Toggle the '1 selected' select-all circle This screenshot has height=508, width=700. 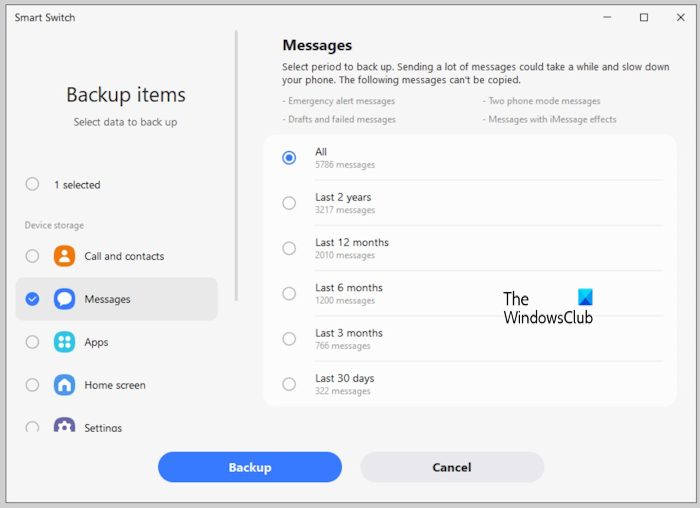coord(33,184)
